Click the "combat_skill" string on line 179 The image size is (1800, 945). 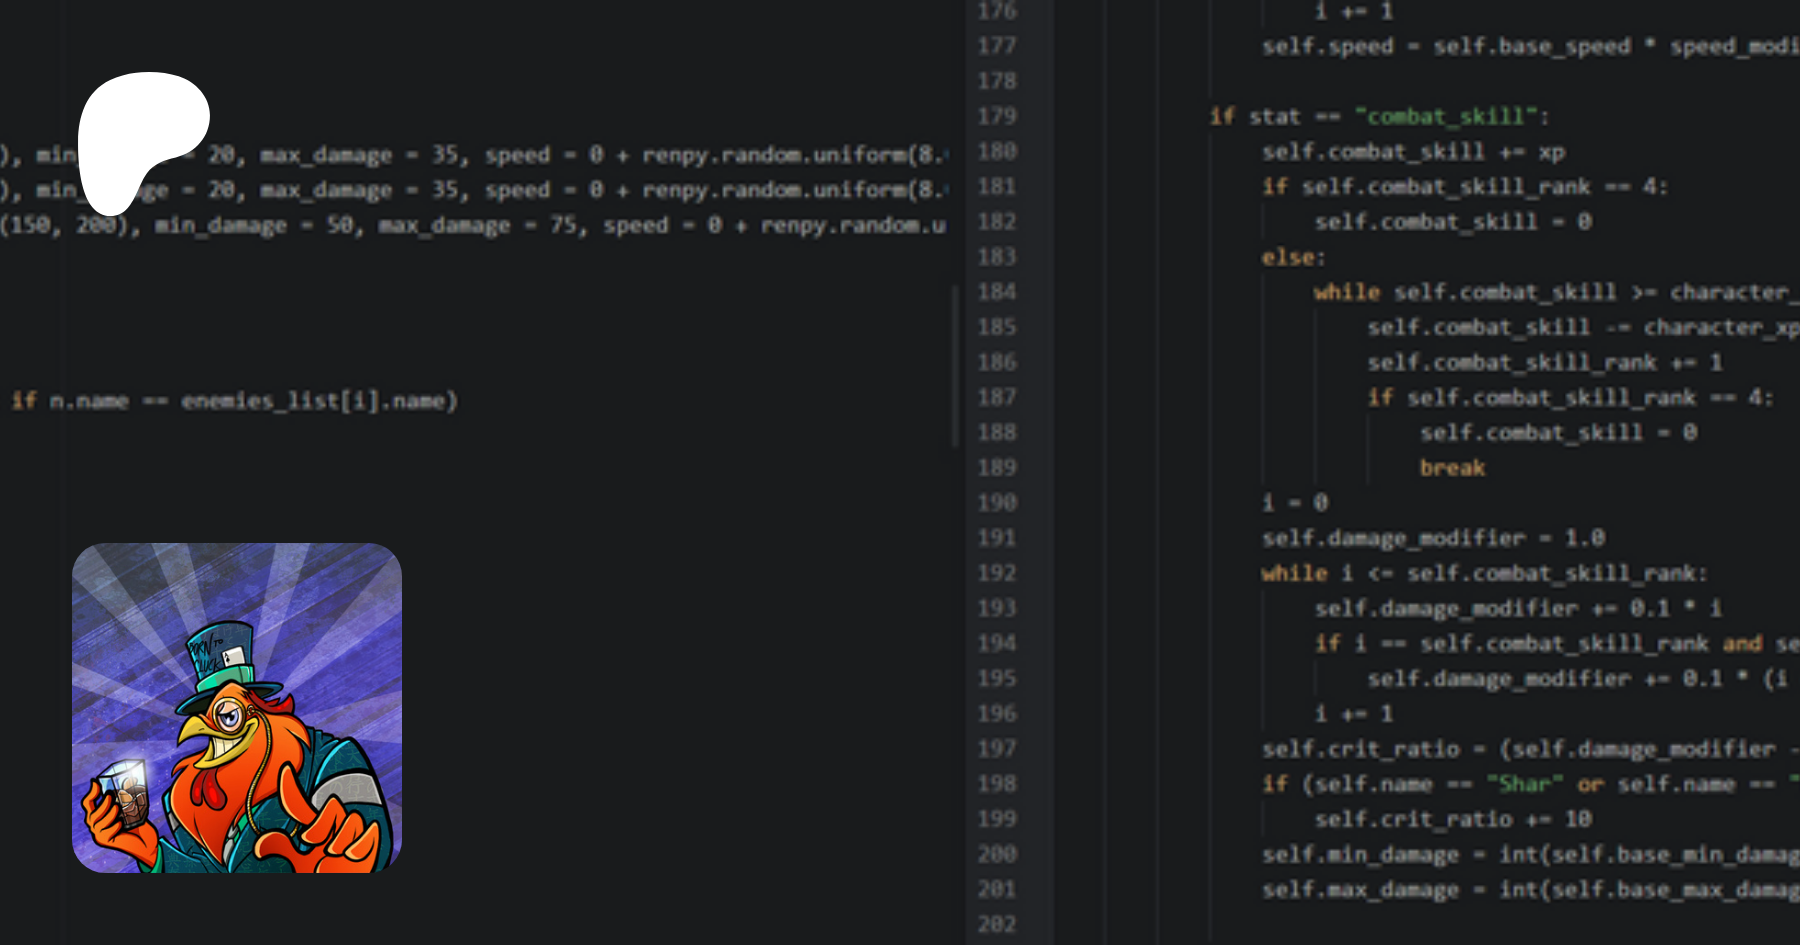1445,117
